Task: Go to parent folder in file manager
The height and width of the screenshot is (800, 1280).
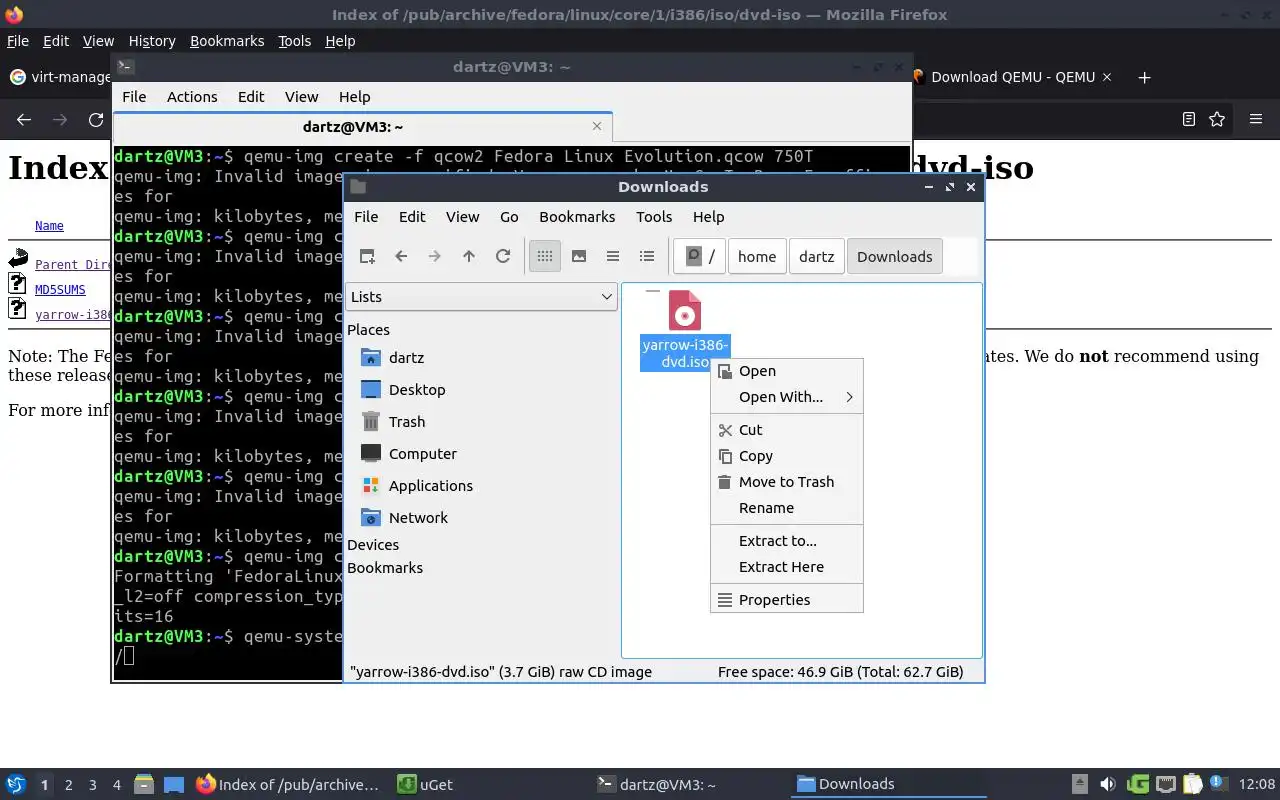Action: click(x=469, y=256)
